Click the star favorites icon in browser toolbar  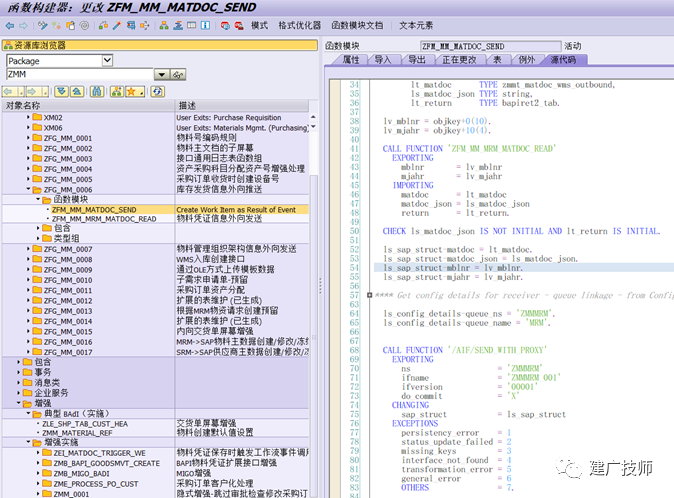[x=133, y=92]
